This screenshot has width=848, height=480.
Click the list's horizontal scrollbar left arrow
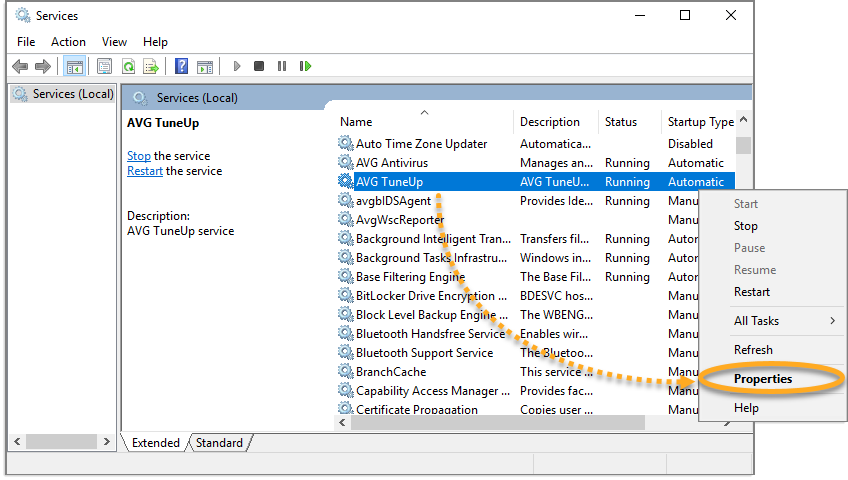342,423
